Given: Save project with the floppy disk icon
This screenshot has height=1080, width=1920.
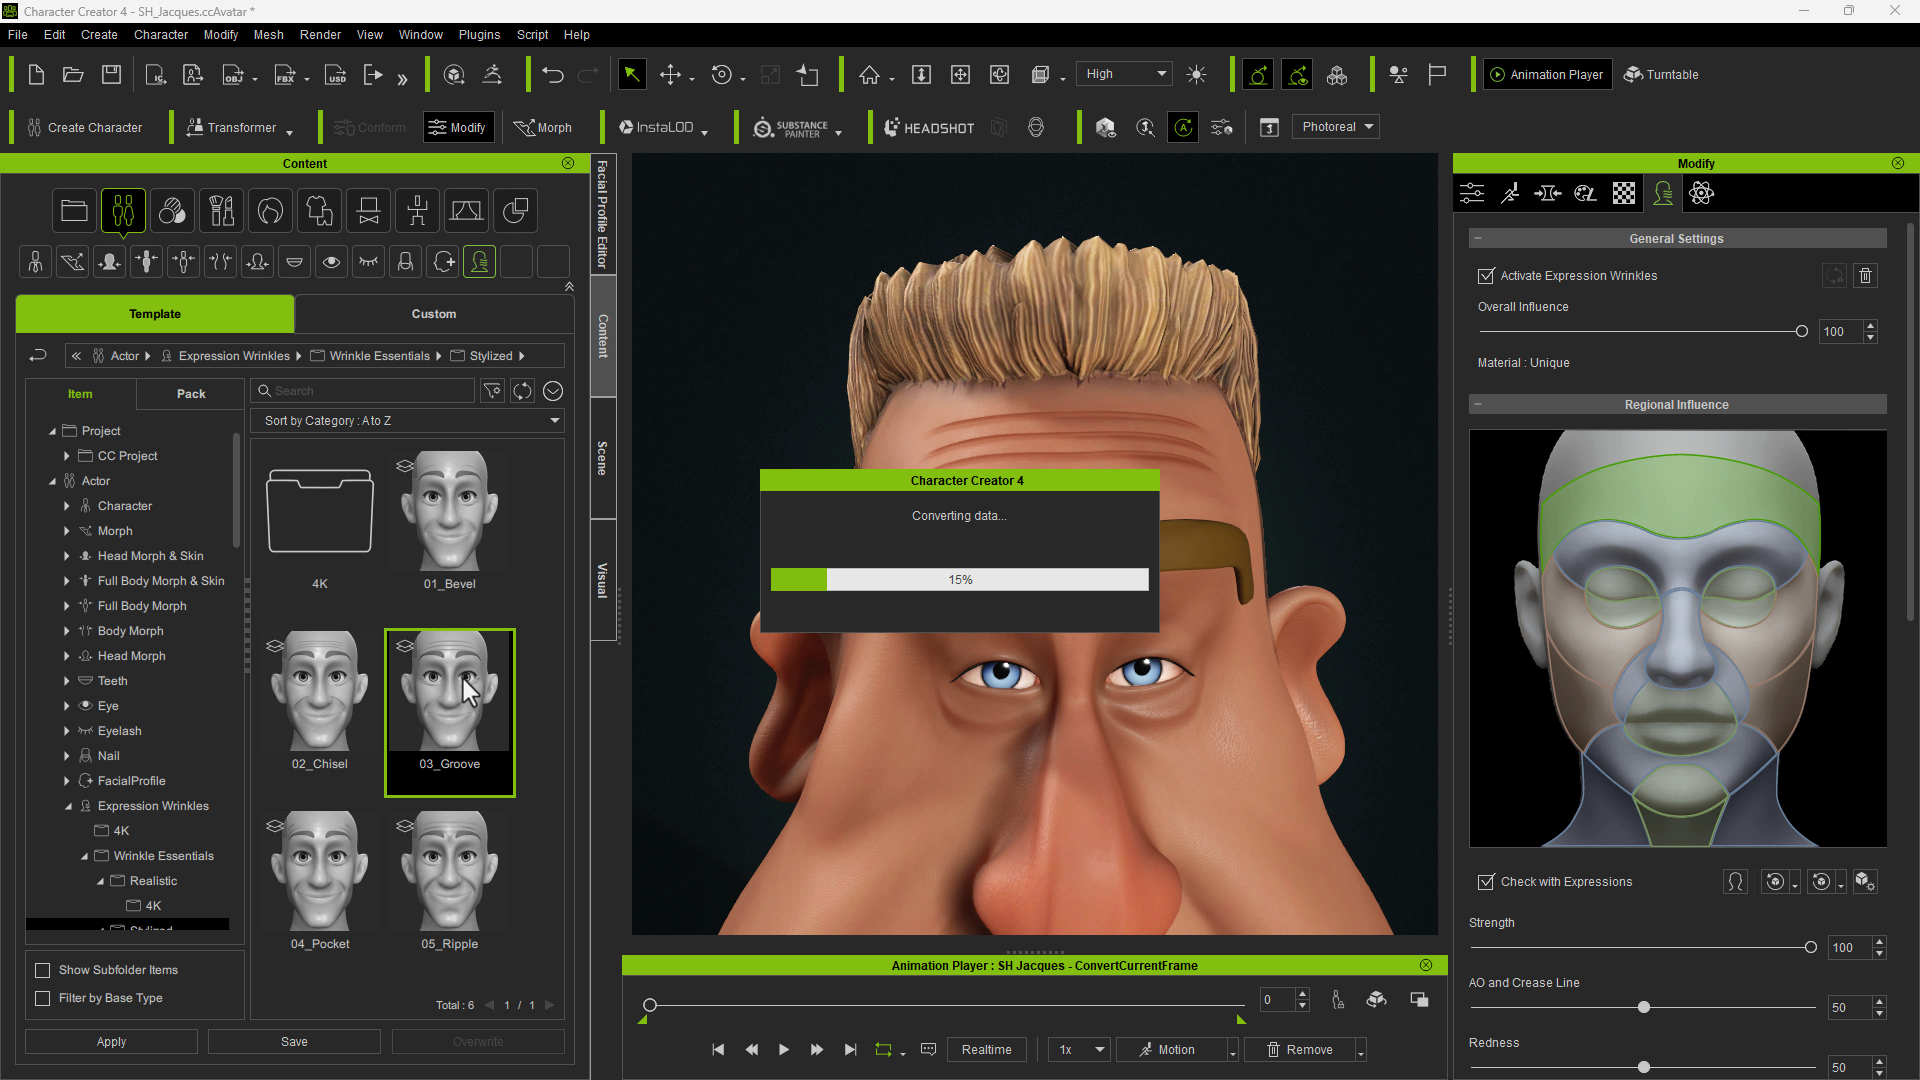Looking at the screenshot, I should pos(112,75).
